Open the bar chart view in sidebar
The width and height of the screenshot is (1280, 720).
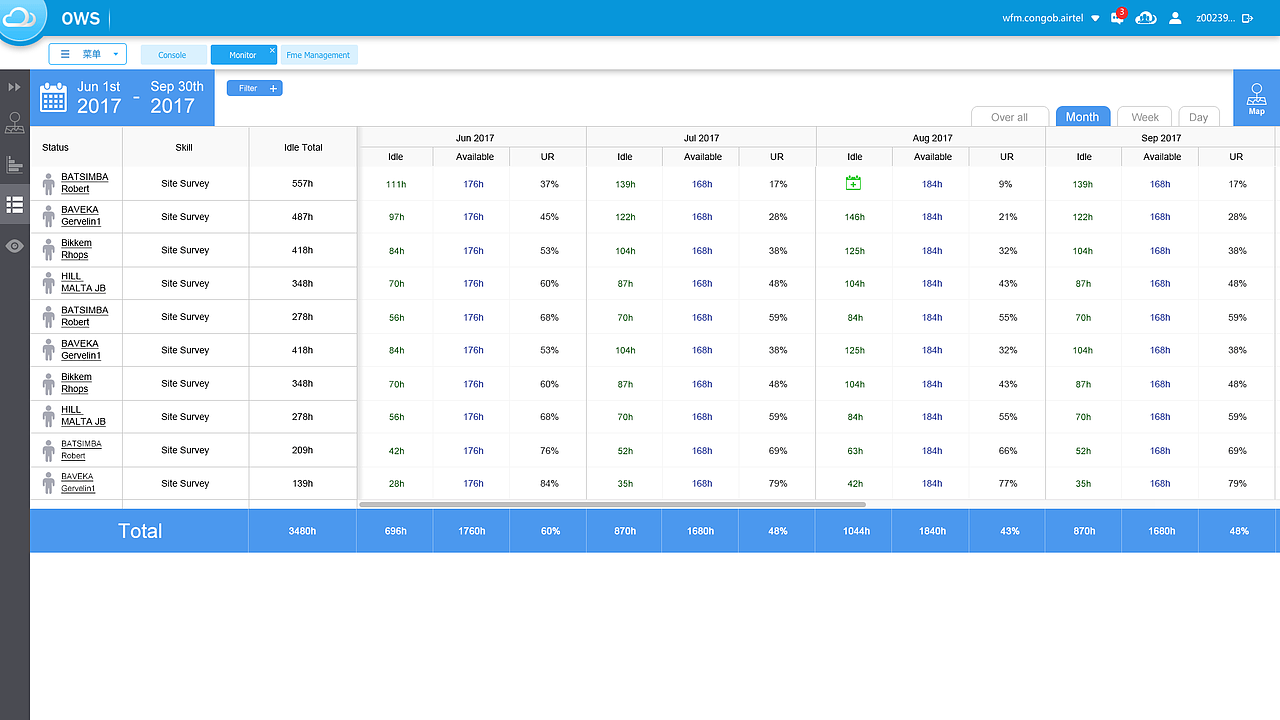[x=15, y=164]
